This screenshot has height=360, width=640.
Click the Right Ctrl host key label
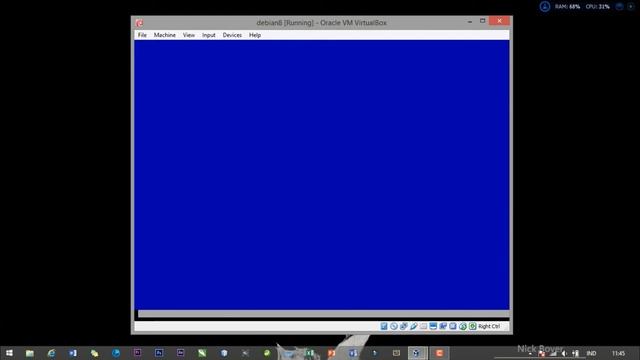[x=489, y=326]
